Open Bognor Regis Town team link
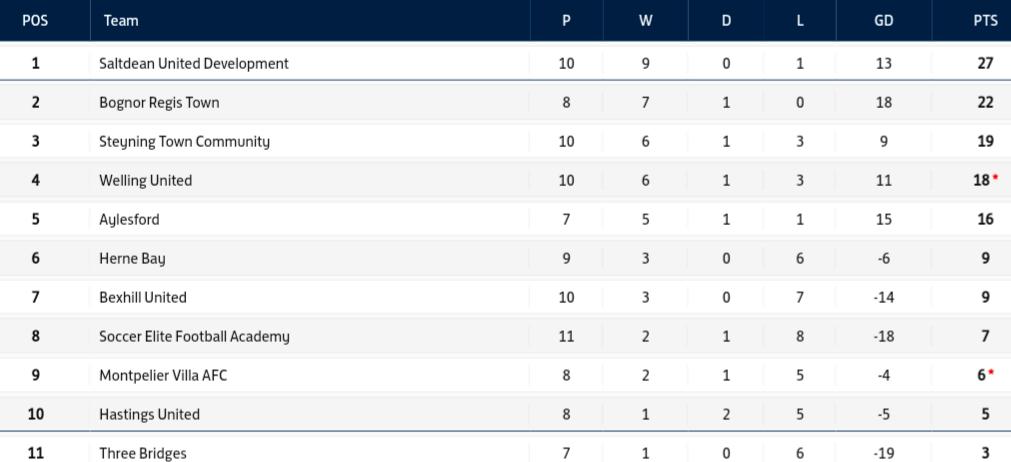Screen dimensions: 1011x462 (159, 102)
